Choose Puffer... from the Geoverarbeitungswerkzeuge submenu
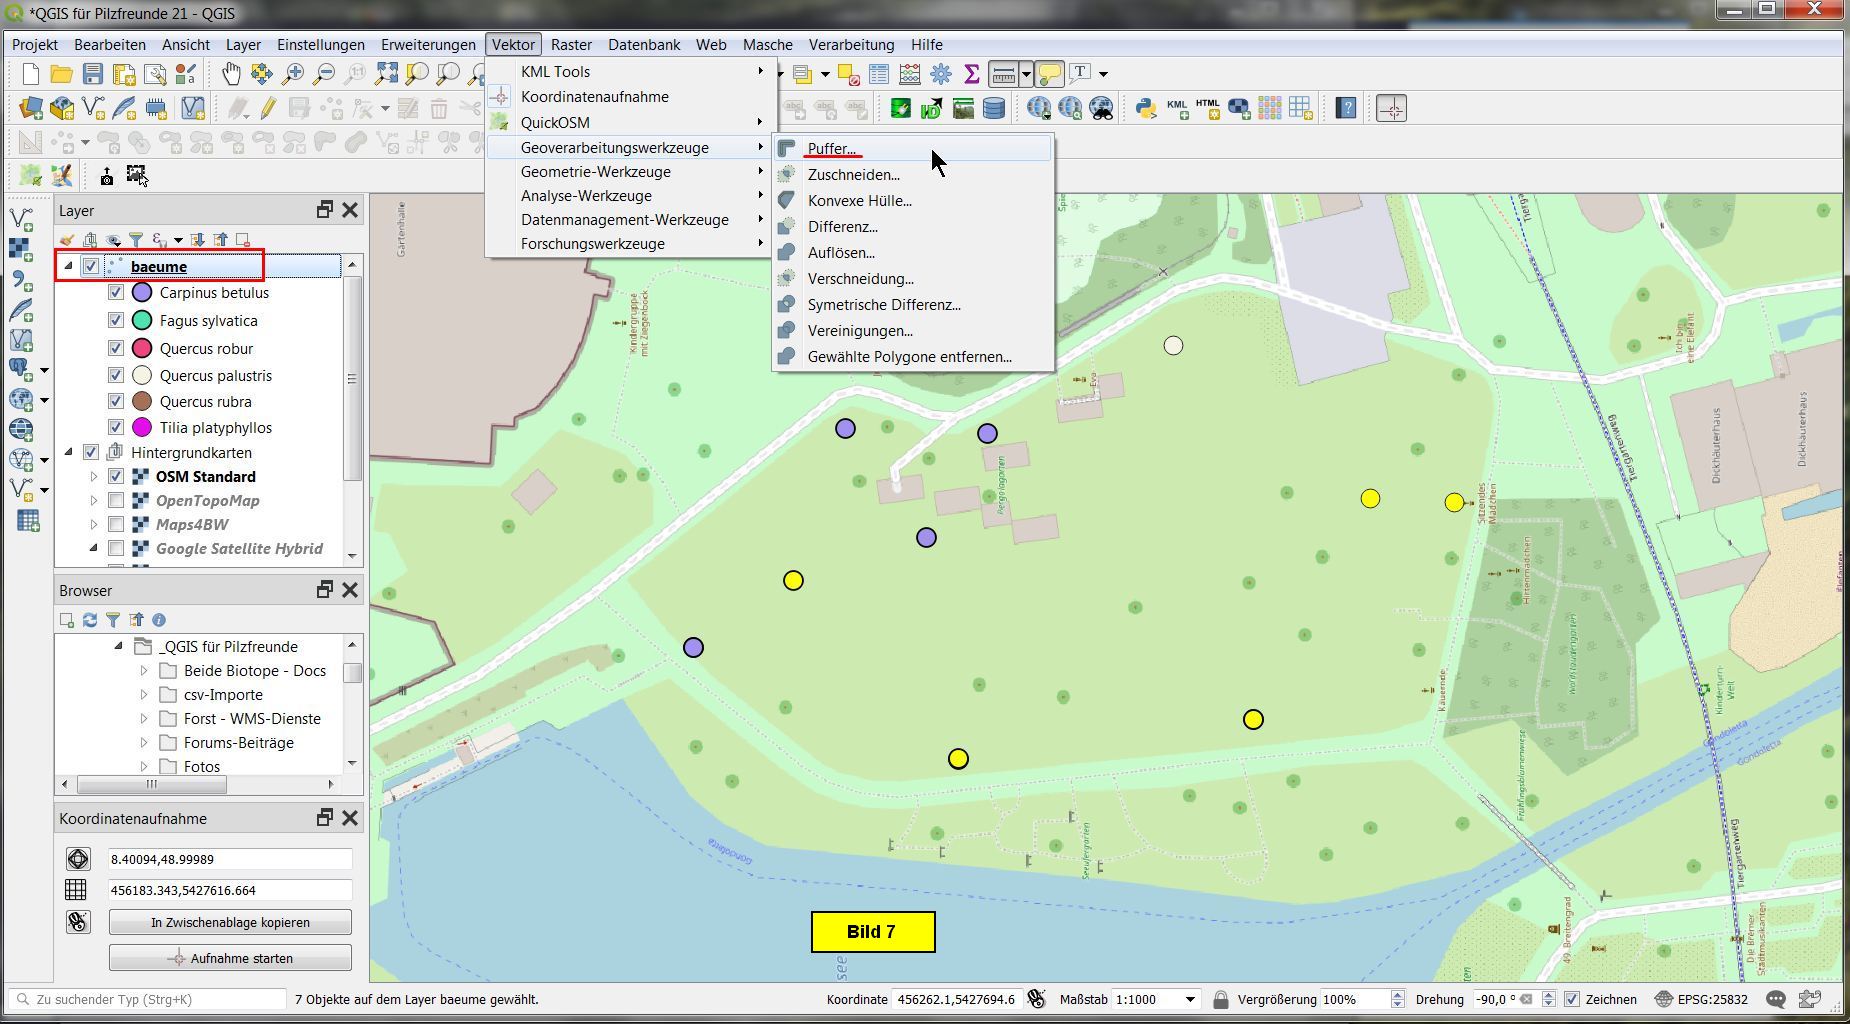 pos(831,149)
